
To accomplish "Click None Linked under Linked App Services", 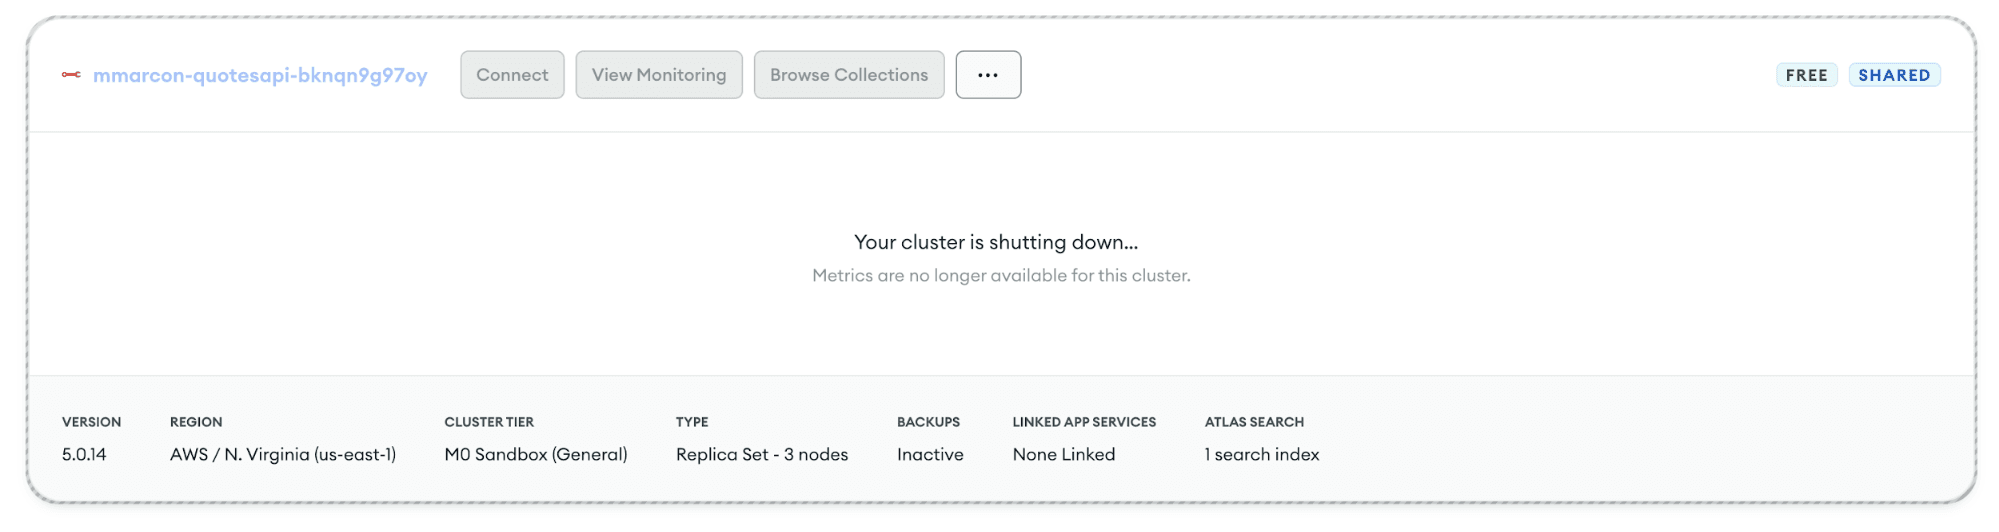I will (x=1063, y=454).
